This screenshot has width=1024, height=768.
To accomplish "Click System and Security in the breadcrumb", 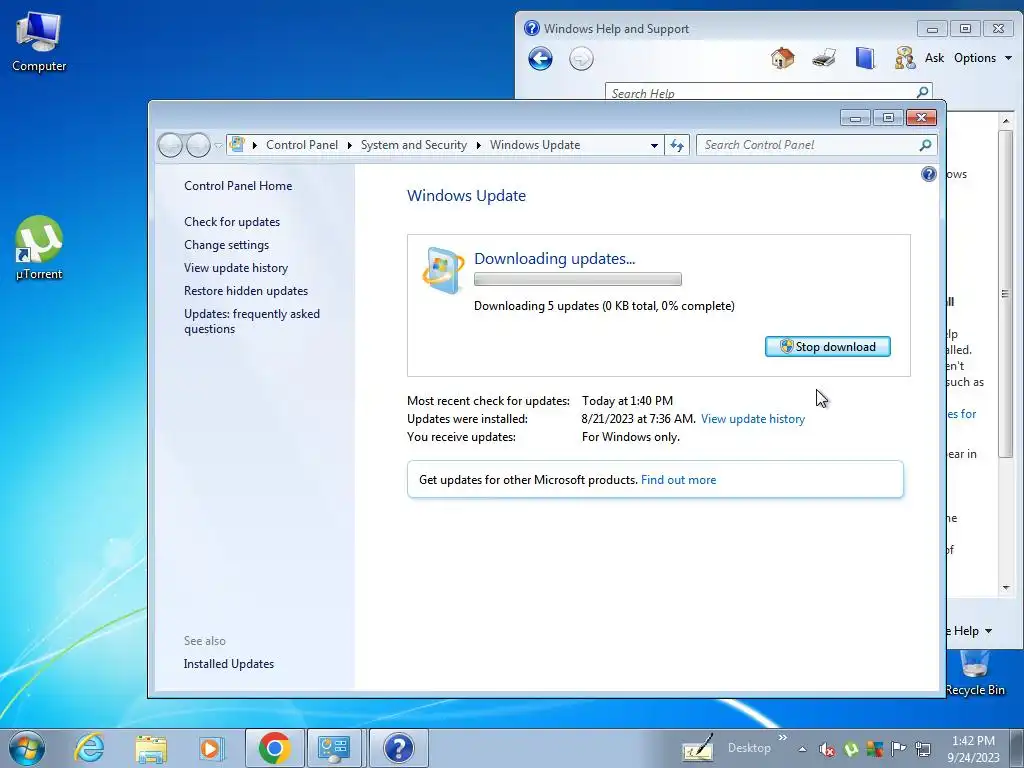I will pos(413,145).
